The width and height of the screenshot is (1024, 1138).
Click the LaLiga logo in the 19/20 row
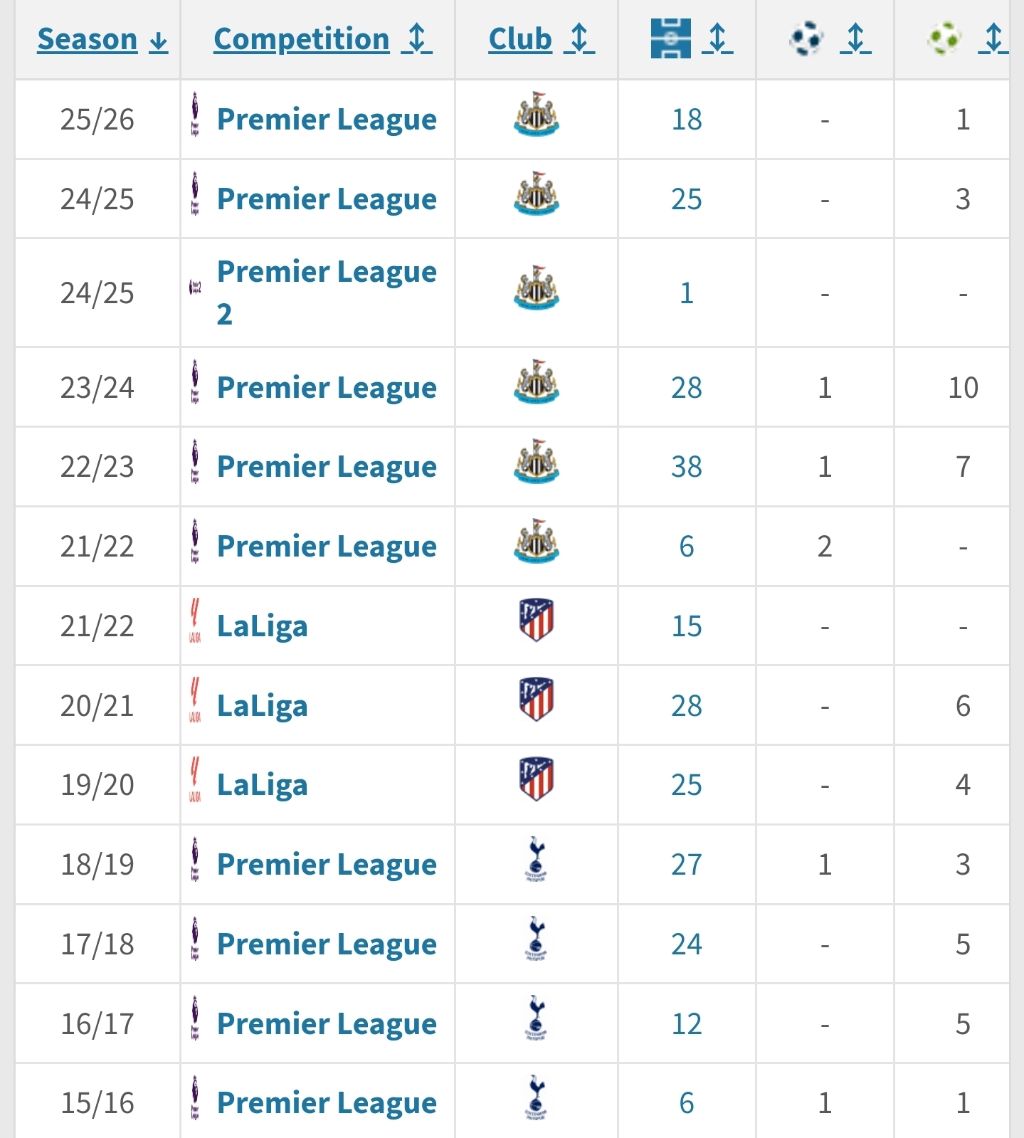[x=195, y=784]
